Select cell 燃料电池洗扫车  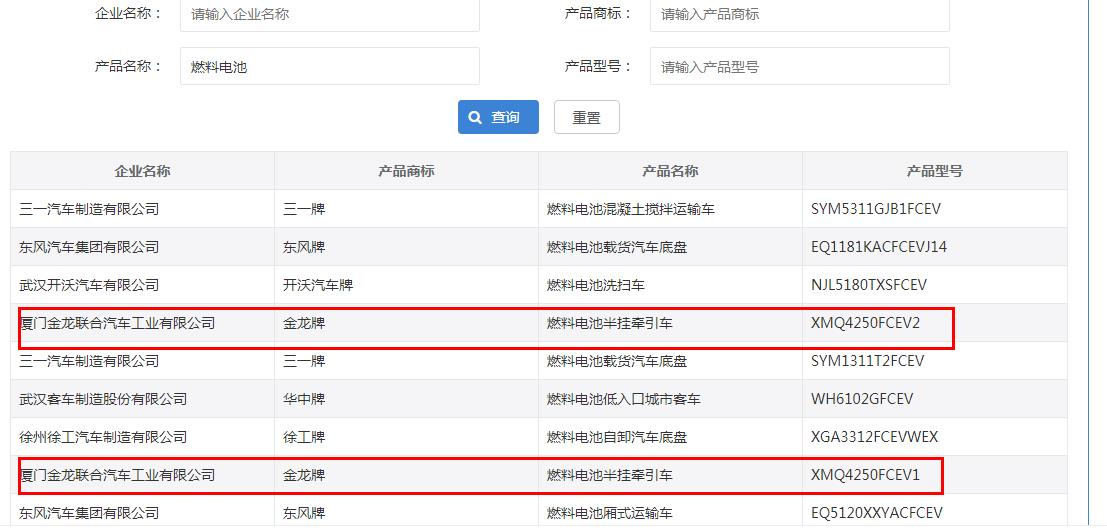click(x=670, y=285)
